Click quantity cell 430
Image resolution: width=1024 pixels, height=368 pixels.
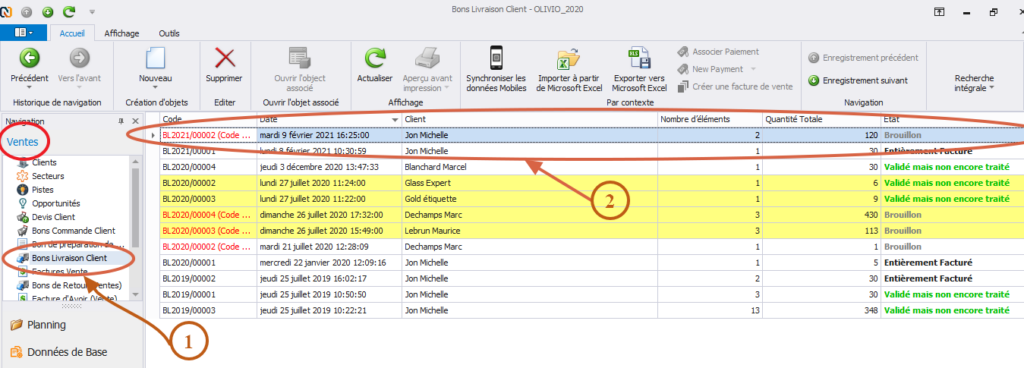coord(822,215)
